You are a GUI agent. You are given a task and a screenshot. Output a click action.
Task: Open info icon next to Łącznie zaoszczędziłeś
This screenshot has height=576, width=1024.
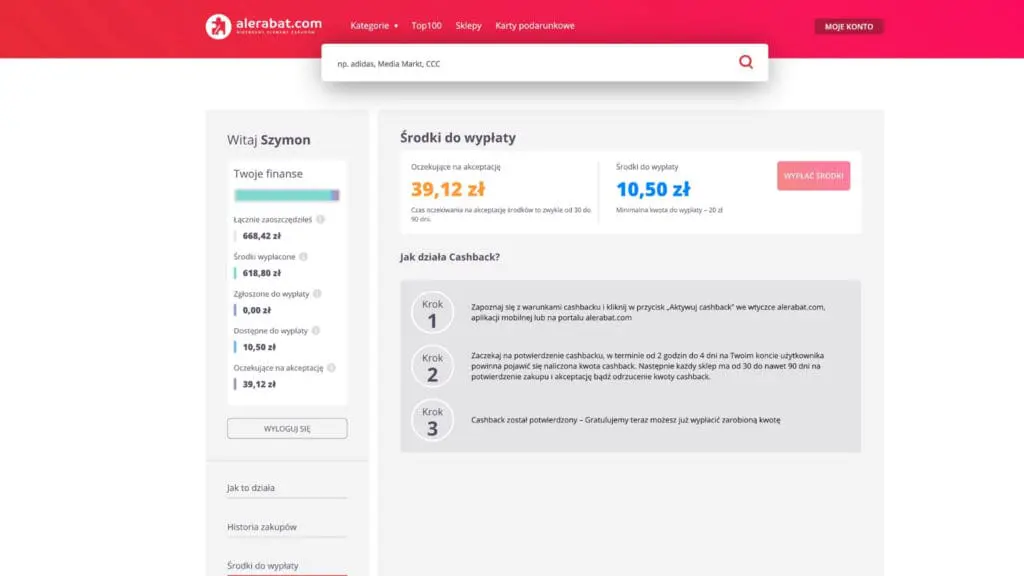321,219
